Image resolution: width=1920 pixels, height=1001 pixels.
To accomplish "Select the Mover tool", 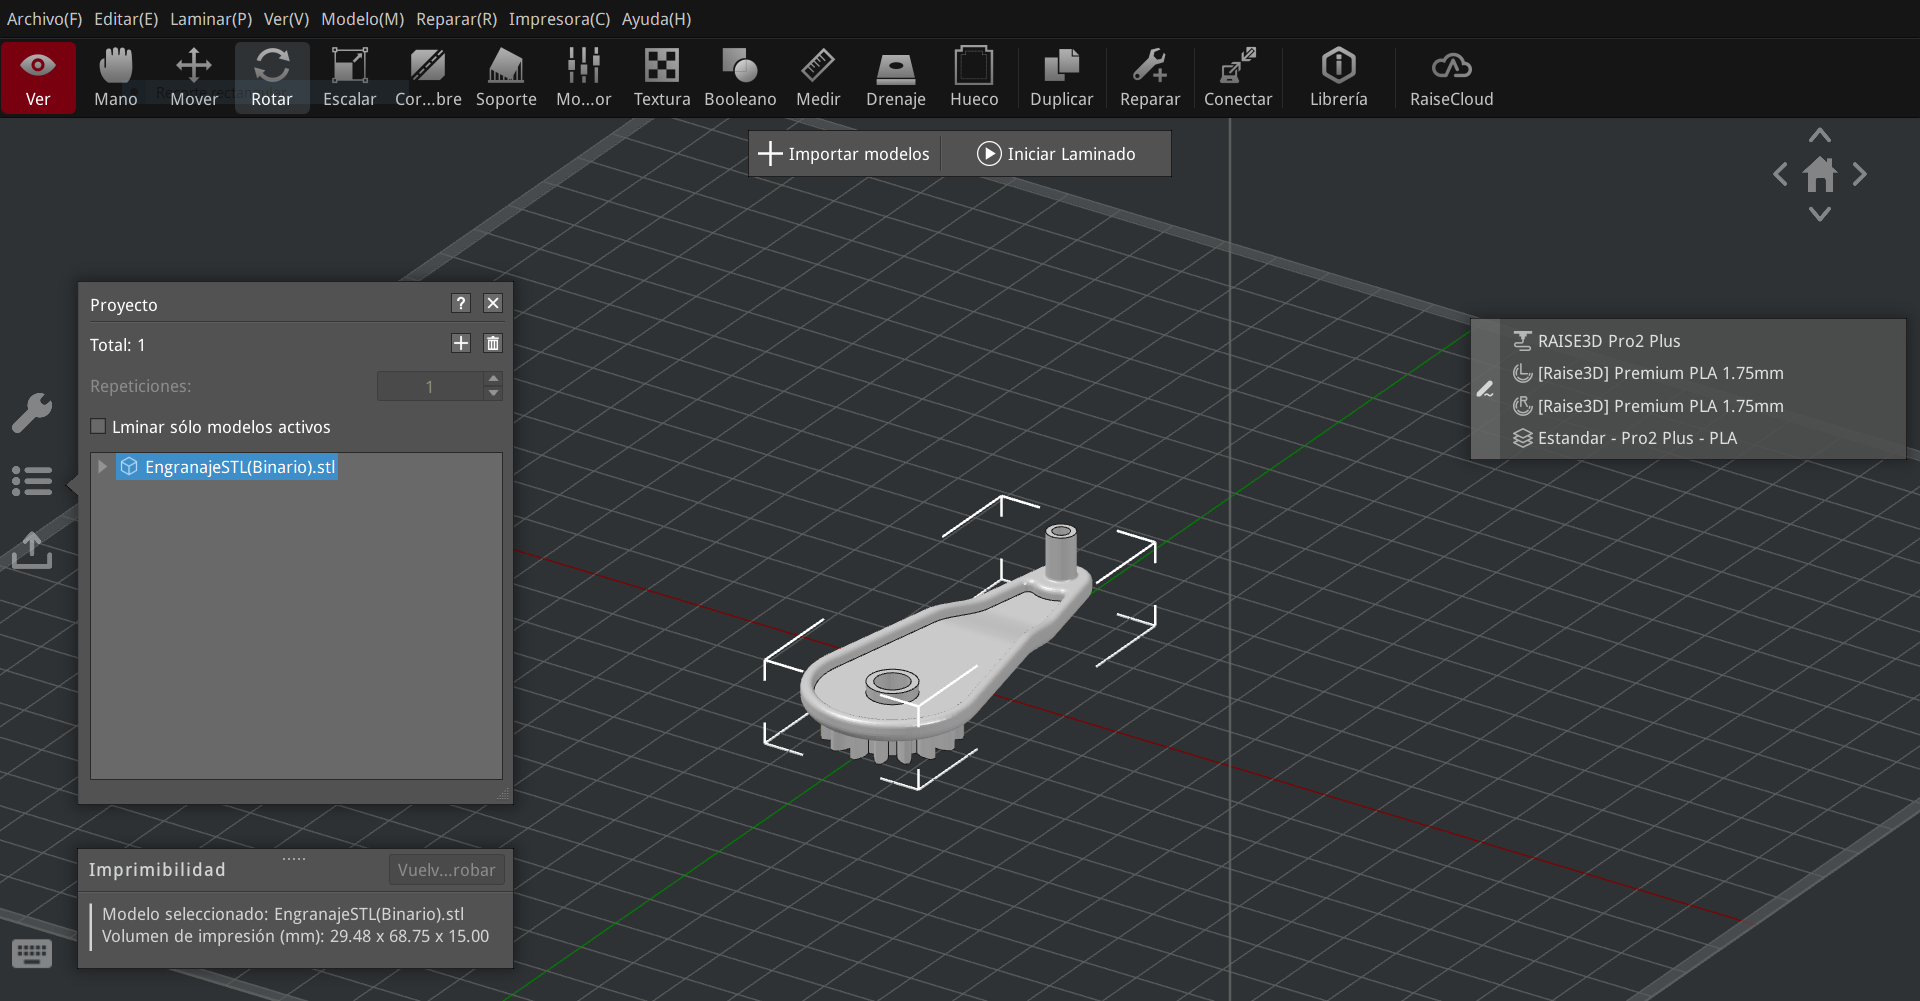I will 194,78.
